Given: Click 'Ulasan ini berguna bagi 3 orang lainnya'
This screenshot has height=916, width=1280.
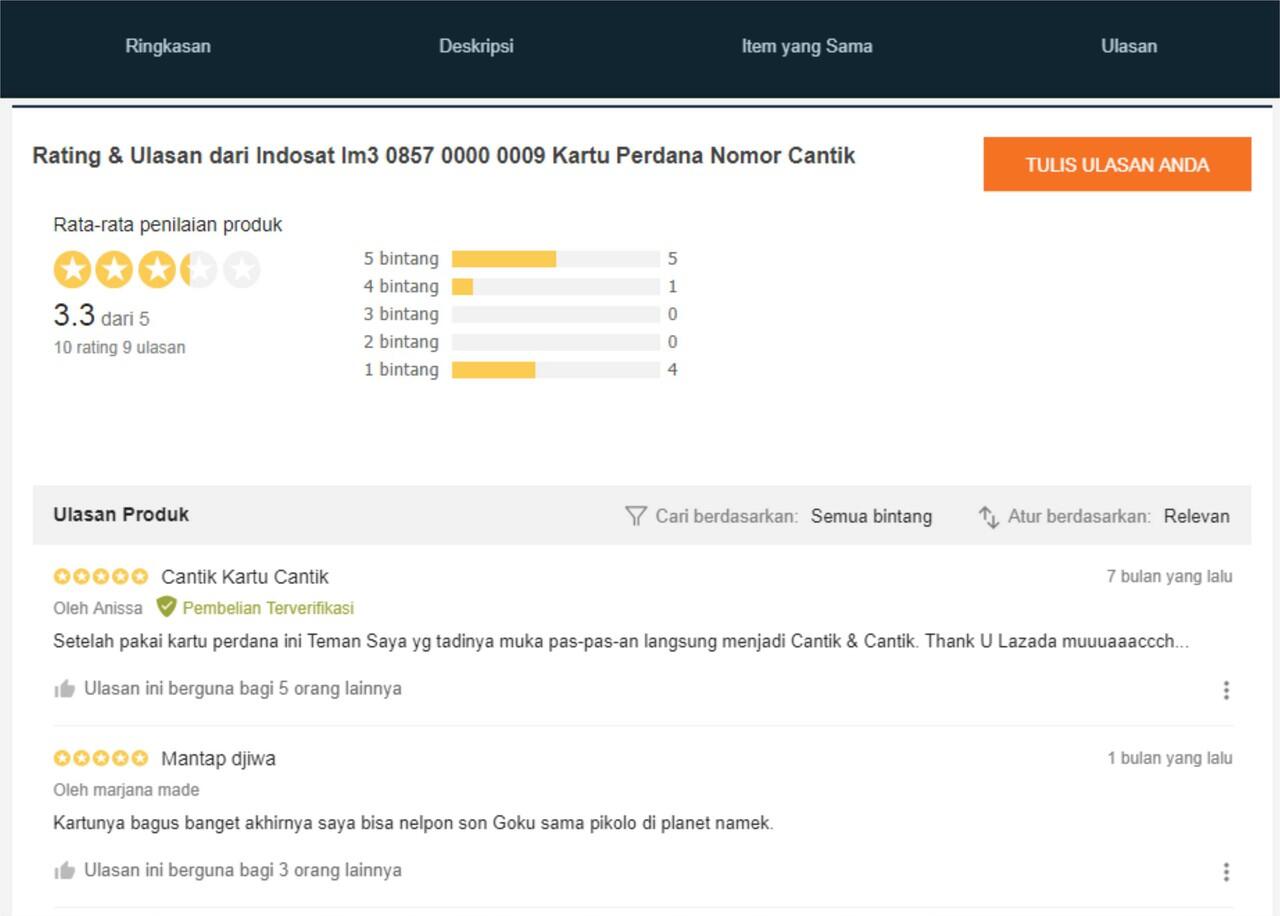Looking at the screenshot, I should (x=243, y=870).
